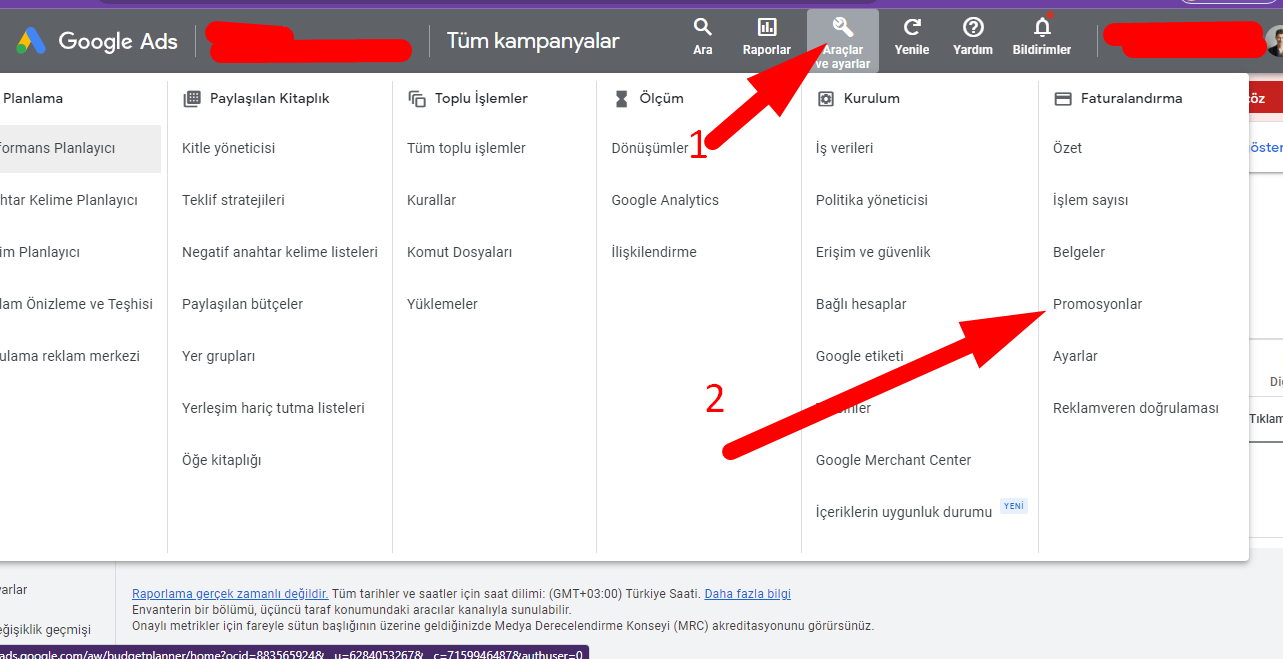Click the Tıklam column header

click(1266, 420)
